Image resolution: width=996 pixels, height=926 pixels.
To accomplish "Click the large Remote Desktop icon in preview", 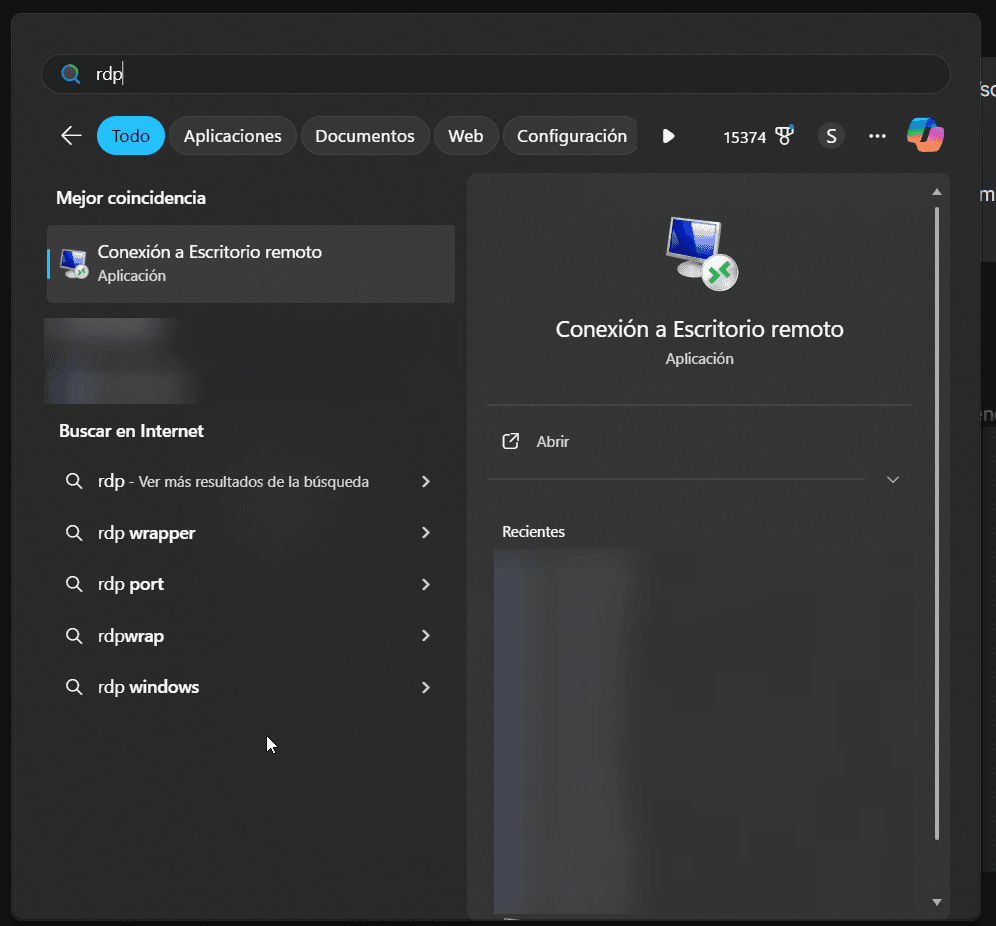I will 701,253.
